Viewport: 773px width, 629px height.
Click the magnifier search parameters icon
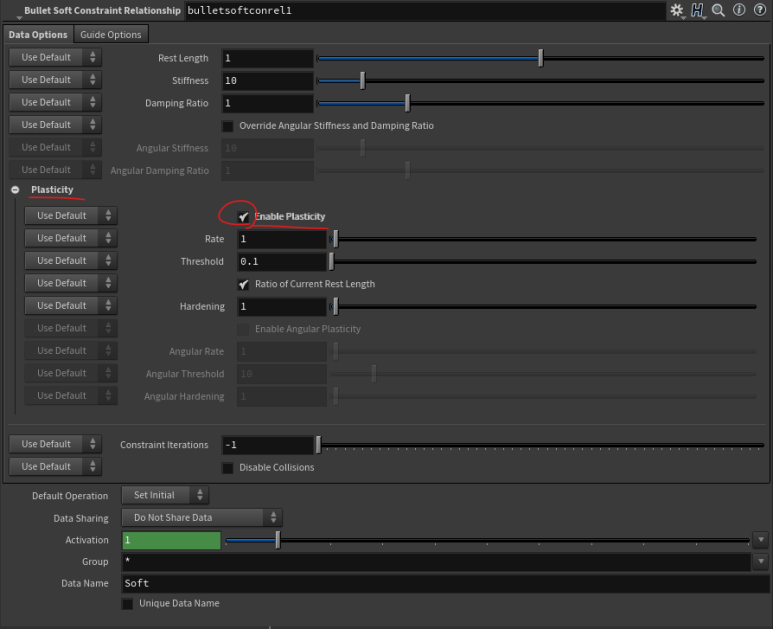pos(718,10)
